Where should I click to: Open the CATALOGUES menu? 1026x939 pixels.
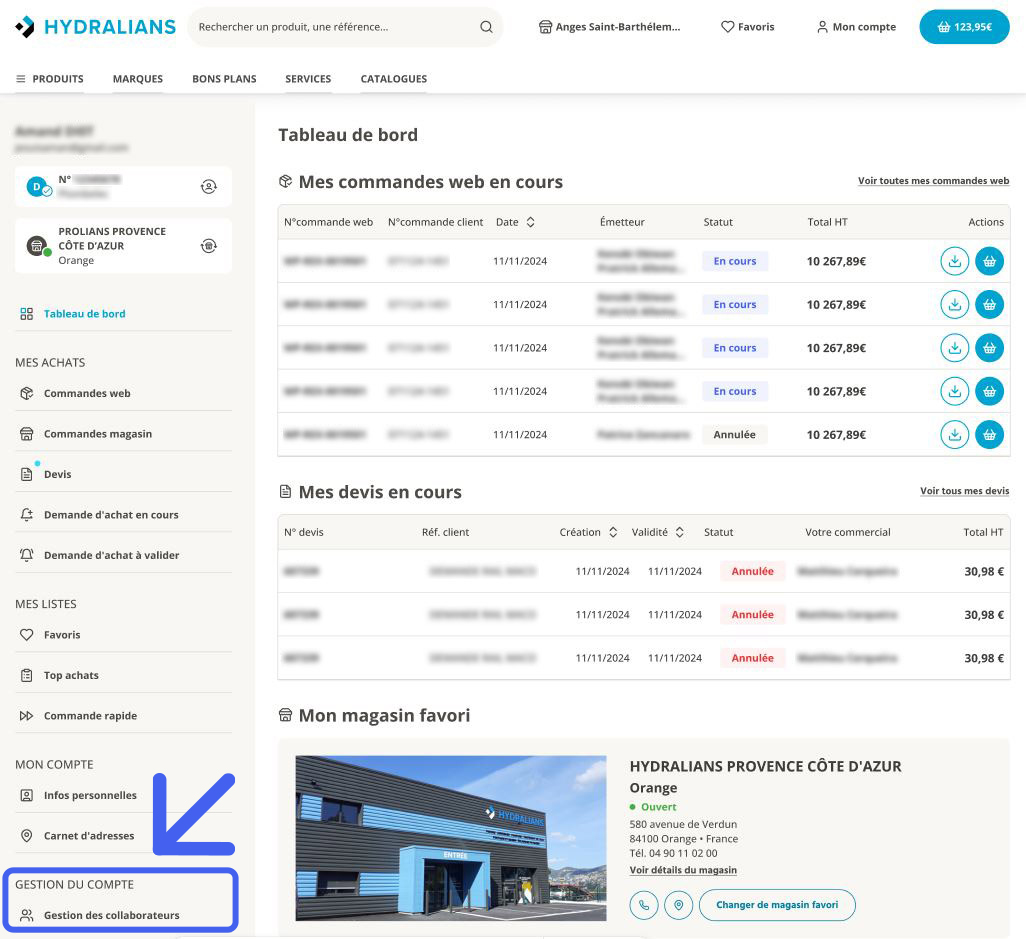coord(393,79)
